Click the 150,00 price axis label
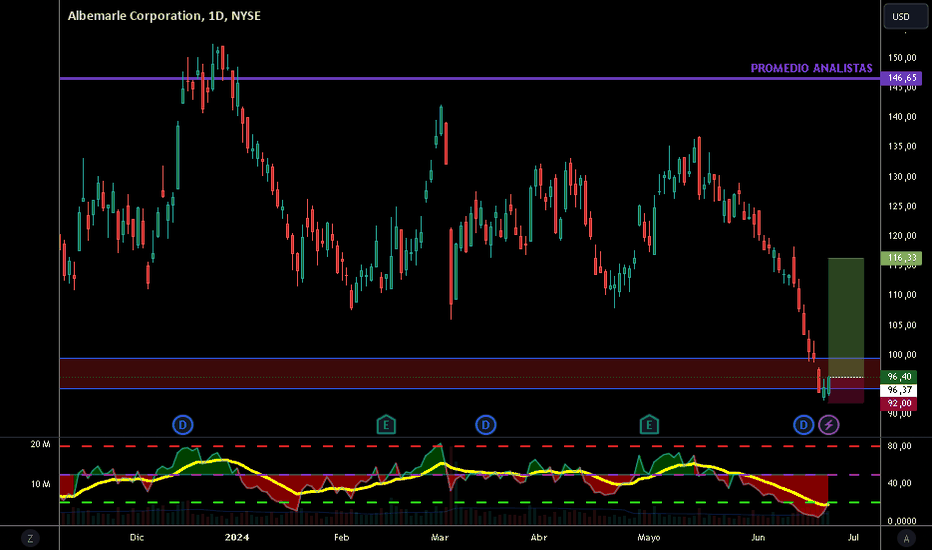The width and height of the screenshot is (932, 550). coord(902,58)
